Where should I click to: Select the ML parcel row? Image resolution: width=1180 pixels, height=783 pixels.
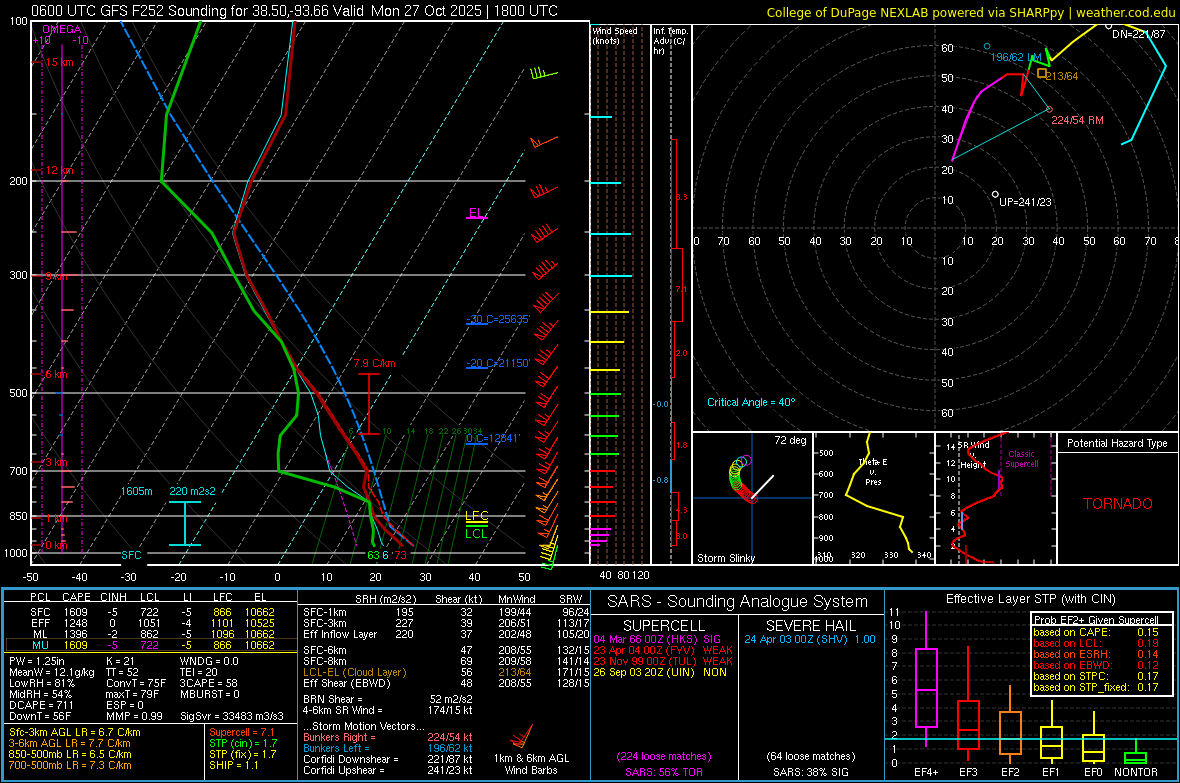[x=151, y=634]
